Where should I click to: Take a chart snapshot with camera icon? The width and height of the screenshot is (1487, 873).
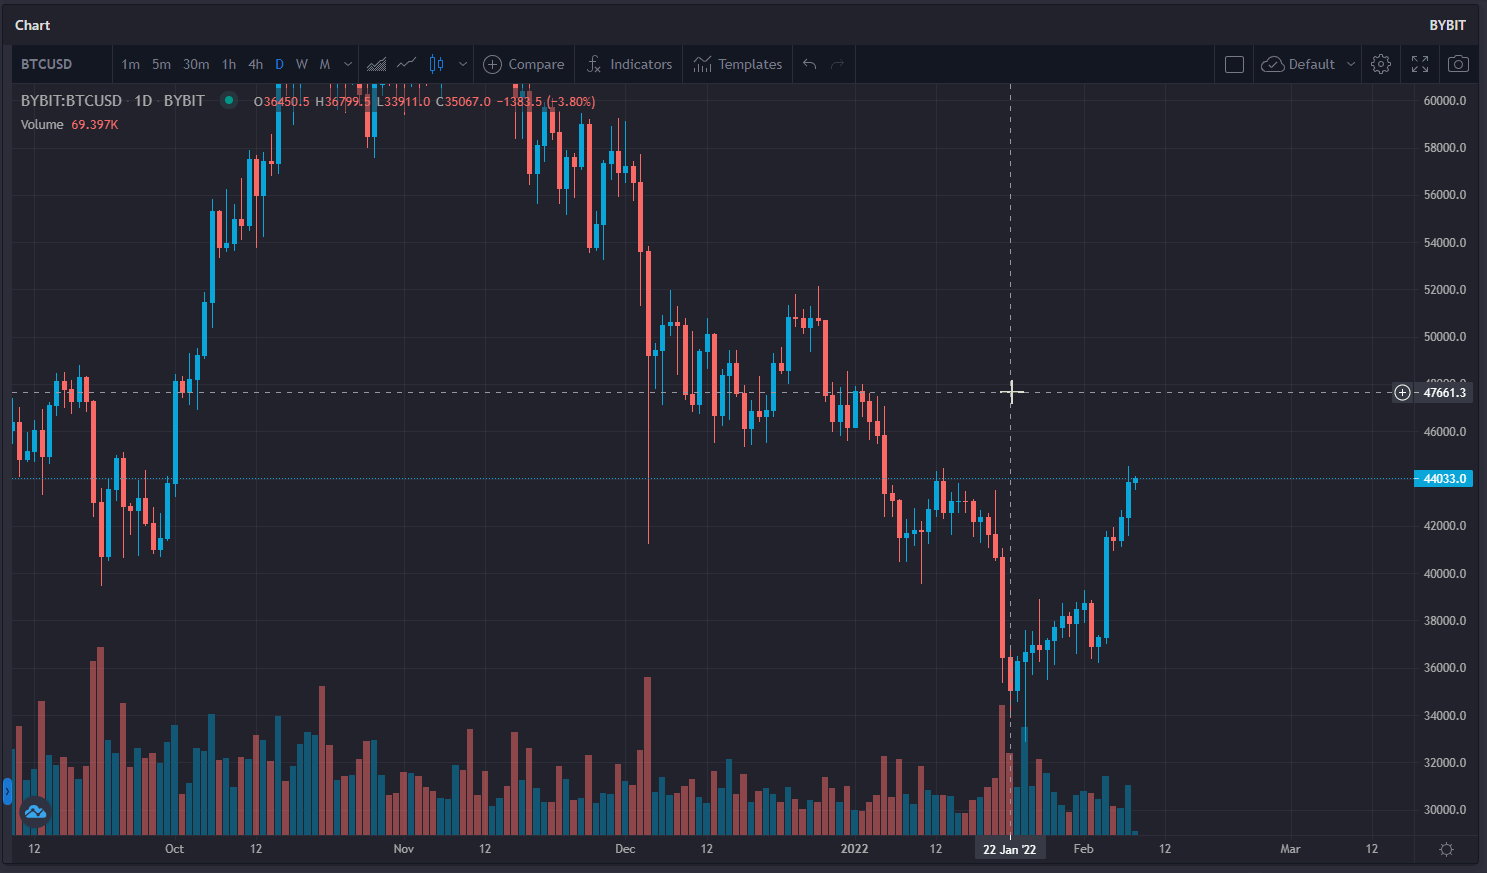pyautogui.click(x=1458, y=64)
